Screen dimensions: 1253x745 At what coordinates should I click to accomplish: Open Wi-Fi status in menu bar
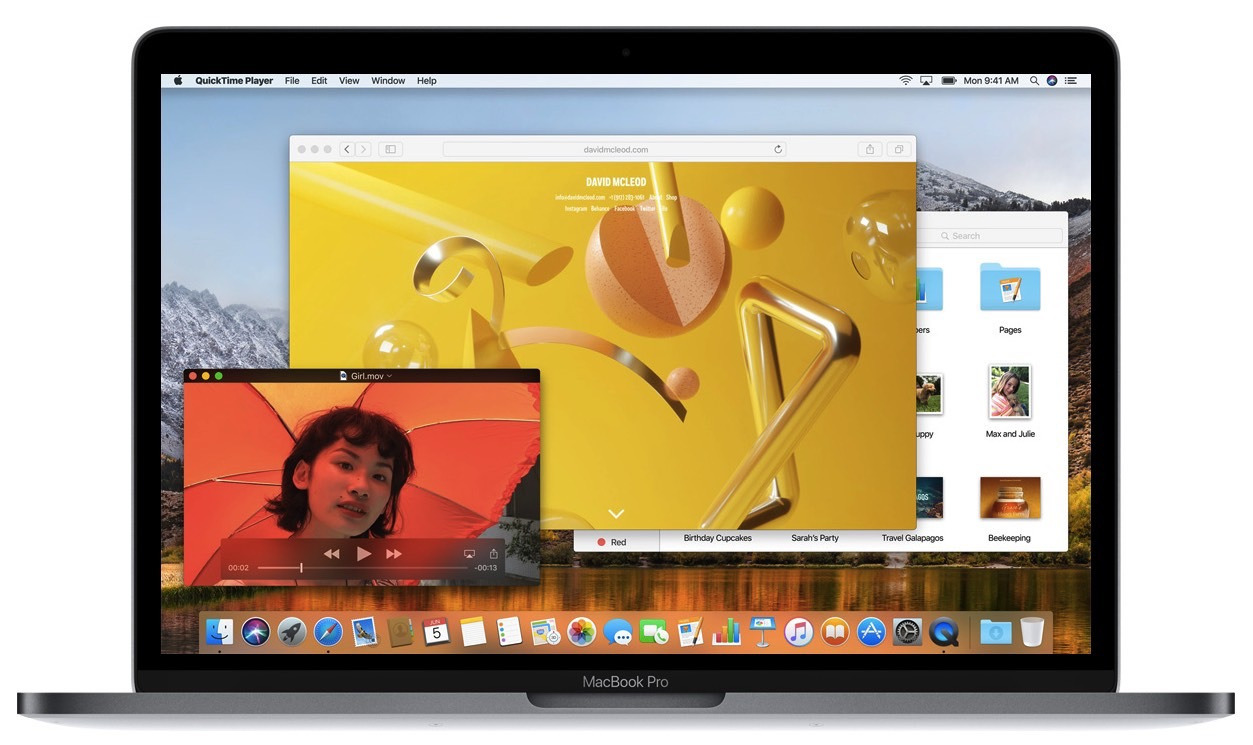906,81
